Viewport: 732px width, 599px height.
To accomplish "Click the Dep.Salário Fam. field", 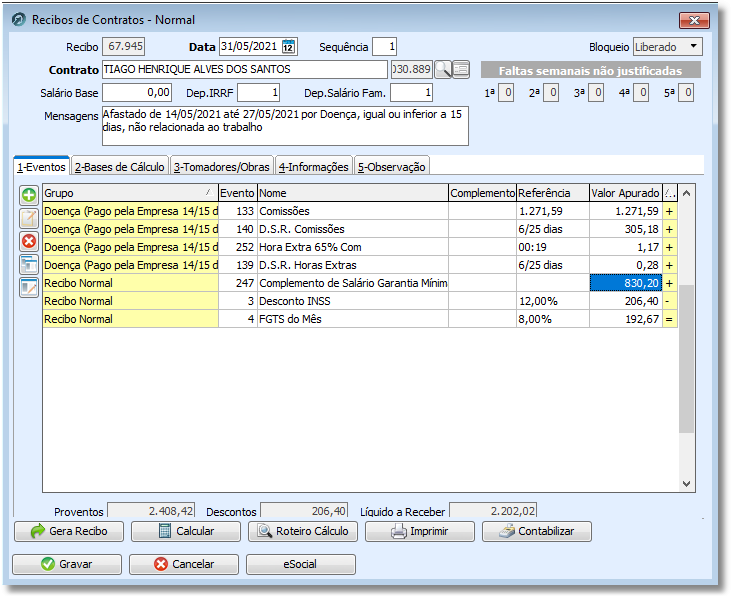I will (411, 92).
